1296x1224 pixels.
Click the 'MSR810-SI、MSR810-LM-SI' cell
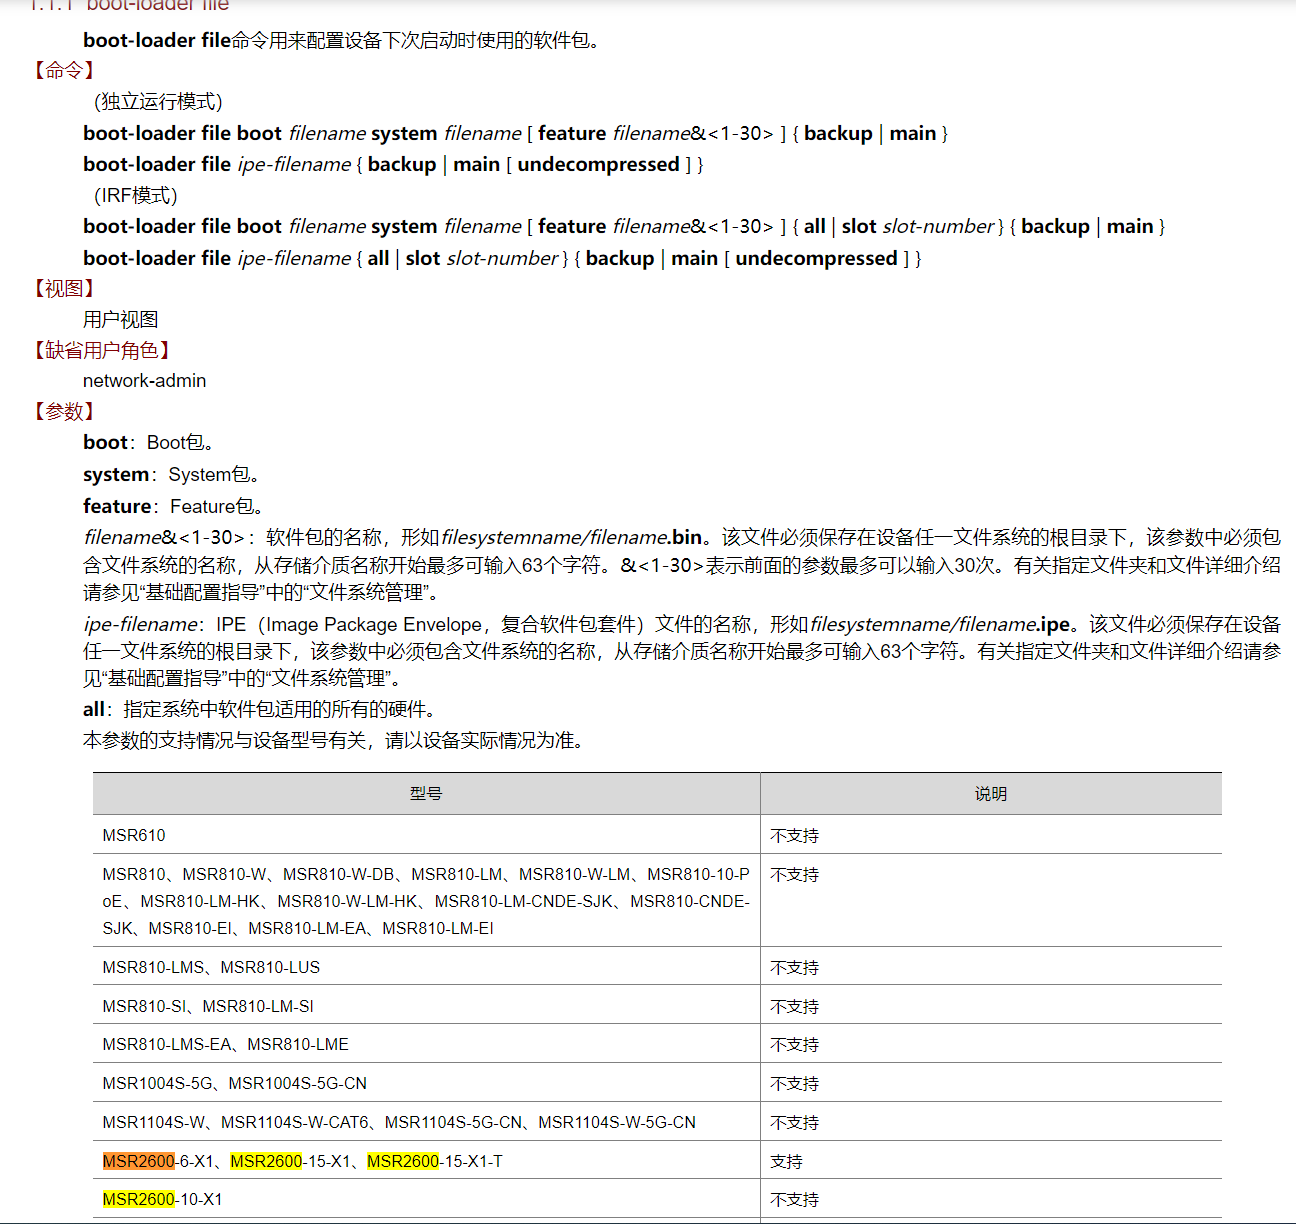[x=426, y=1006]
